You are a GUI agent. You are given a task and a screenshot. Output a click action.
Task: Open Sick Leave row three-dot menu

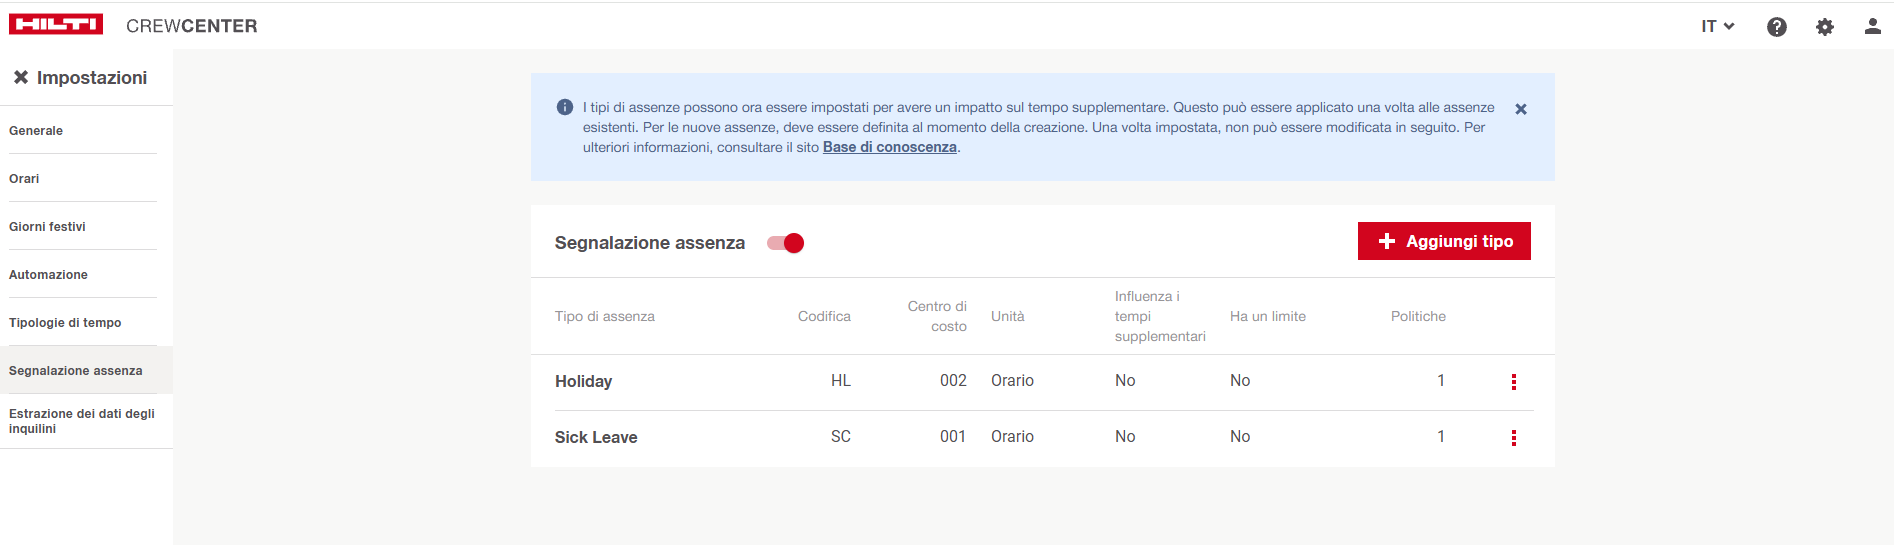(x=1513, y=438)
